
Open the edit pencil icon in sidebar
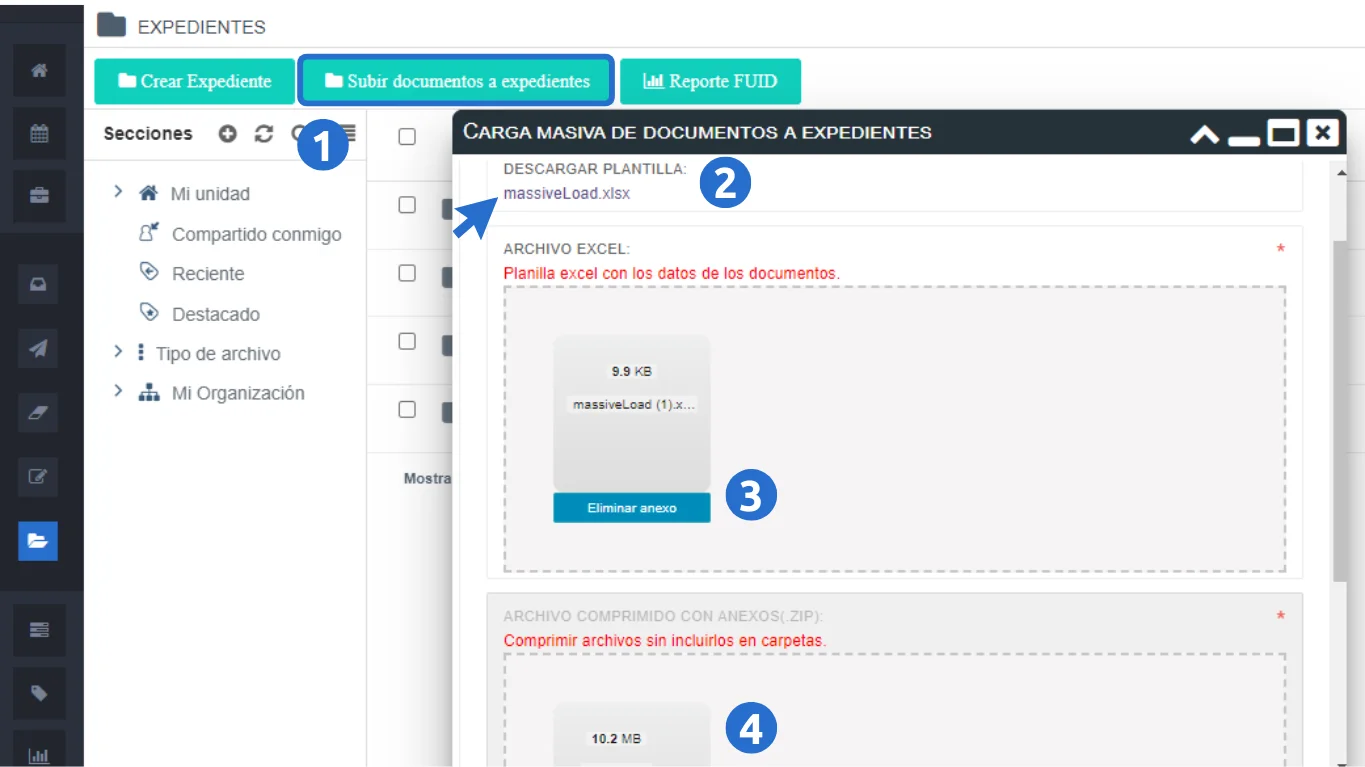[38, 477]
